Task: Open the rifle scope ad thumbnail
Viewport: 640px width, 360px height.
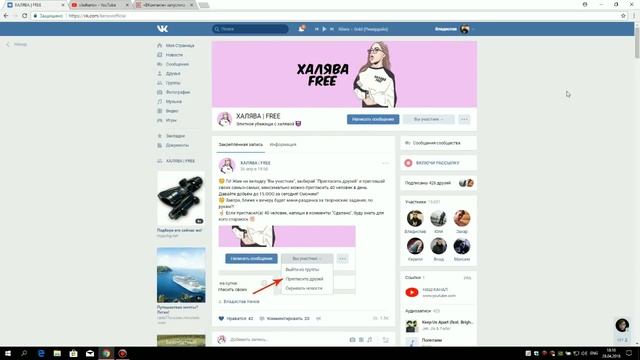Action: (x=181, y=198)
